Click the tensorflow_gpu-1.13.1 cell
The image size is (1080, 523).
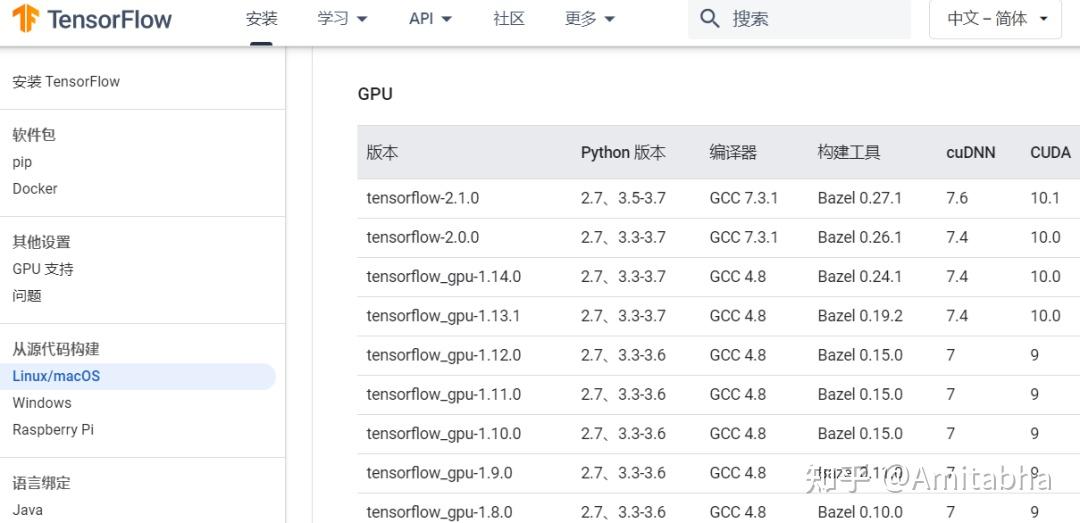pyautogui.click(x=444, y=316)
